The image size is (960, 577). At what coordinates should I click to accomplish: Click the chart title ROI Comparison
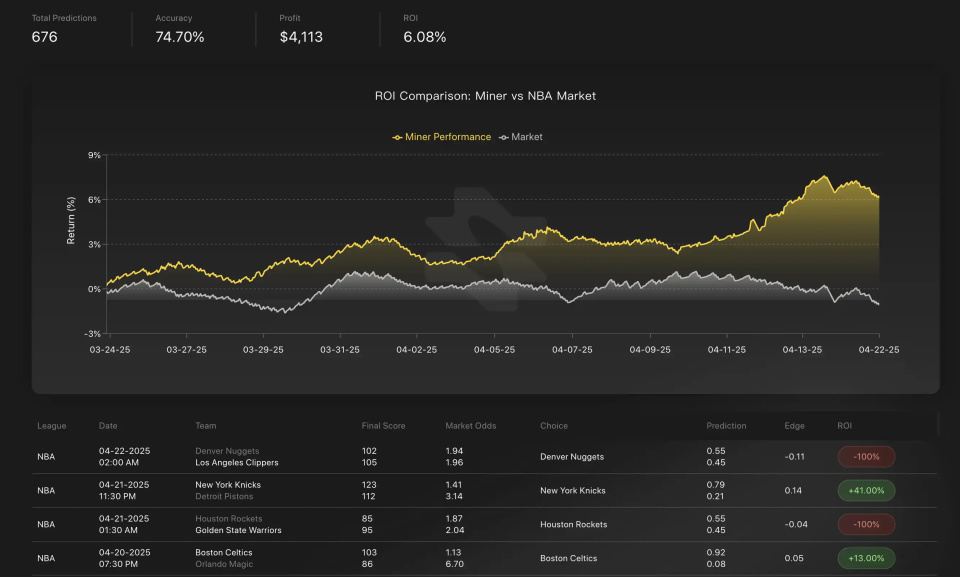(x=485, y=96)
